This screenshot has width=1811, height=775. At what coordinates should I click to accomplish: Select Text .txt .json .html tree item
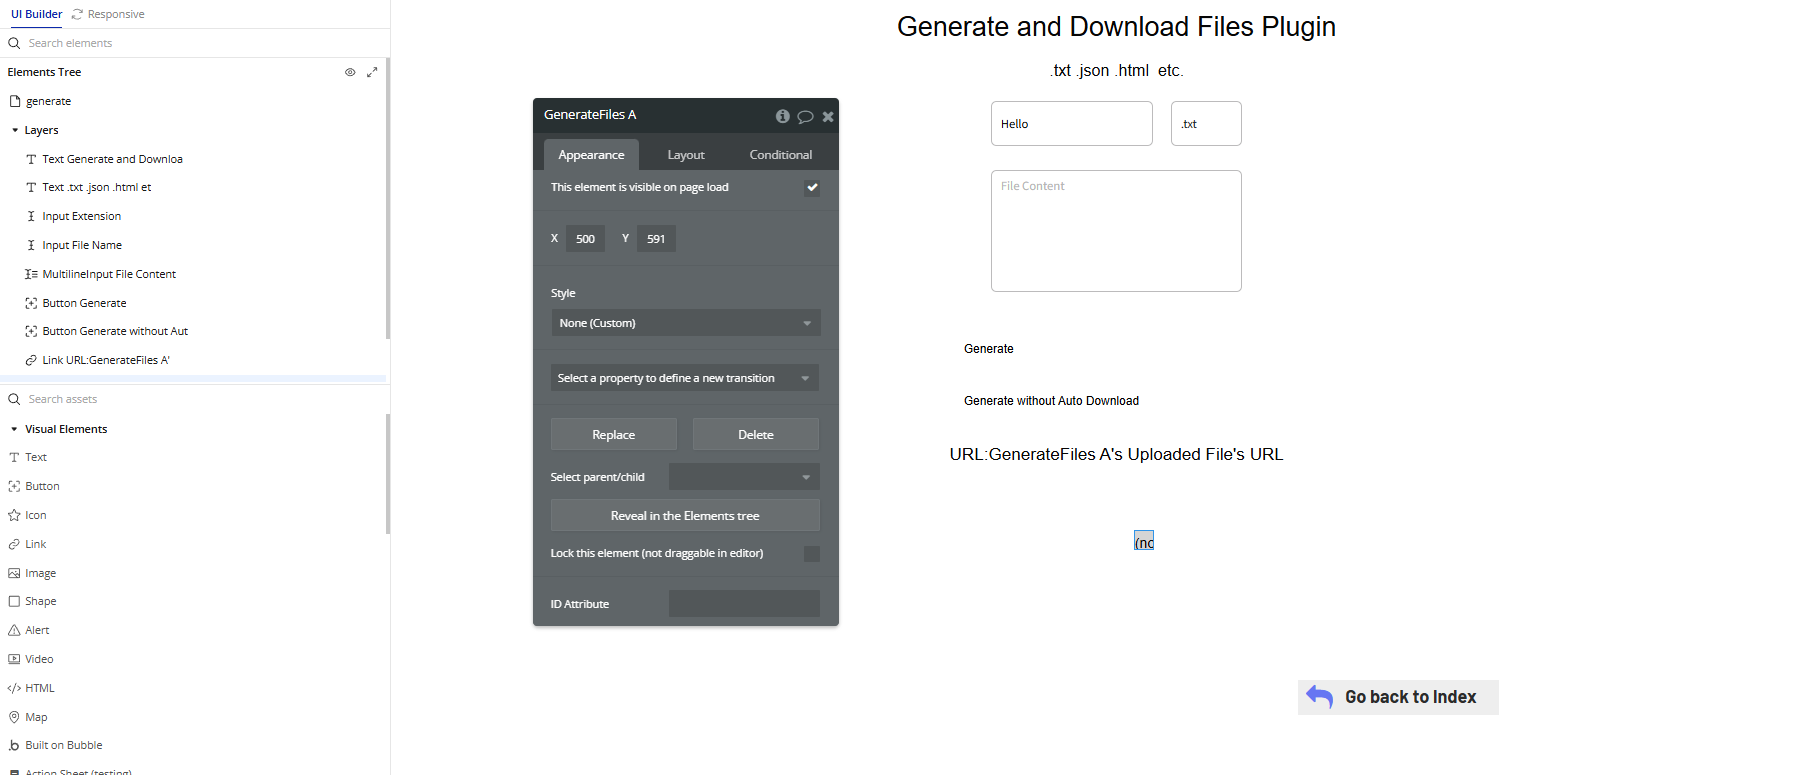click(97, 187)
